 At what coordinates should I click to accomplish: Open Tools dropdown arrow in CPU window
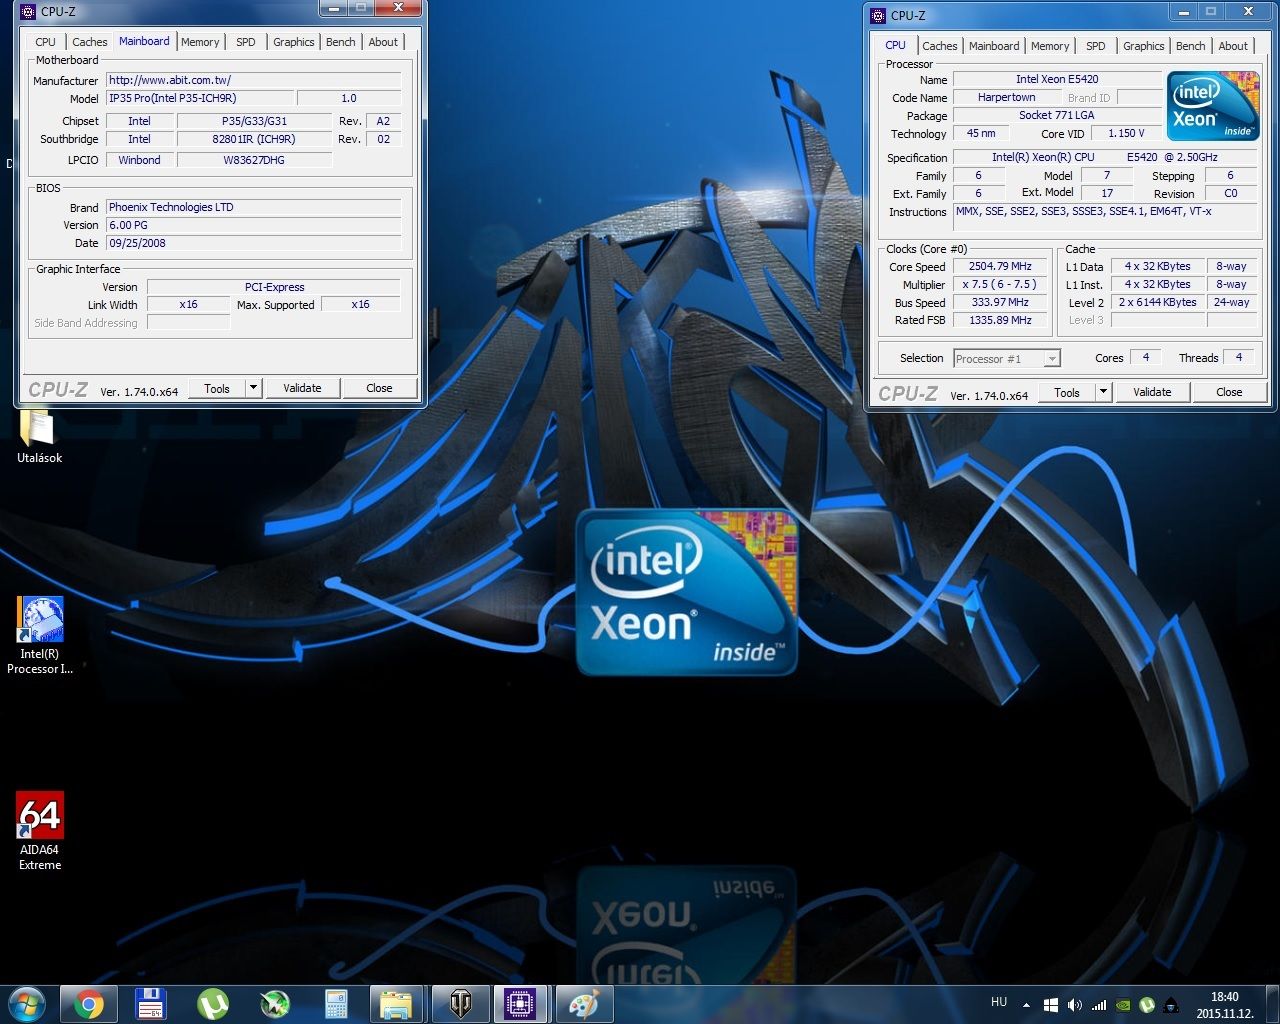[x=1104, y=392]
